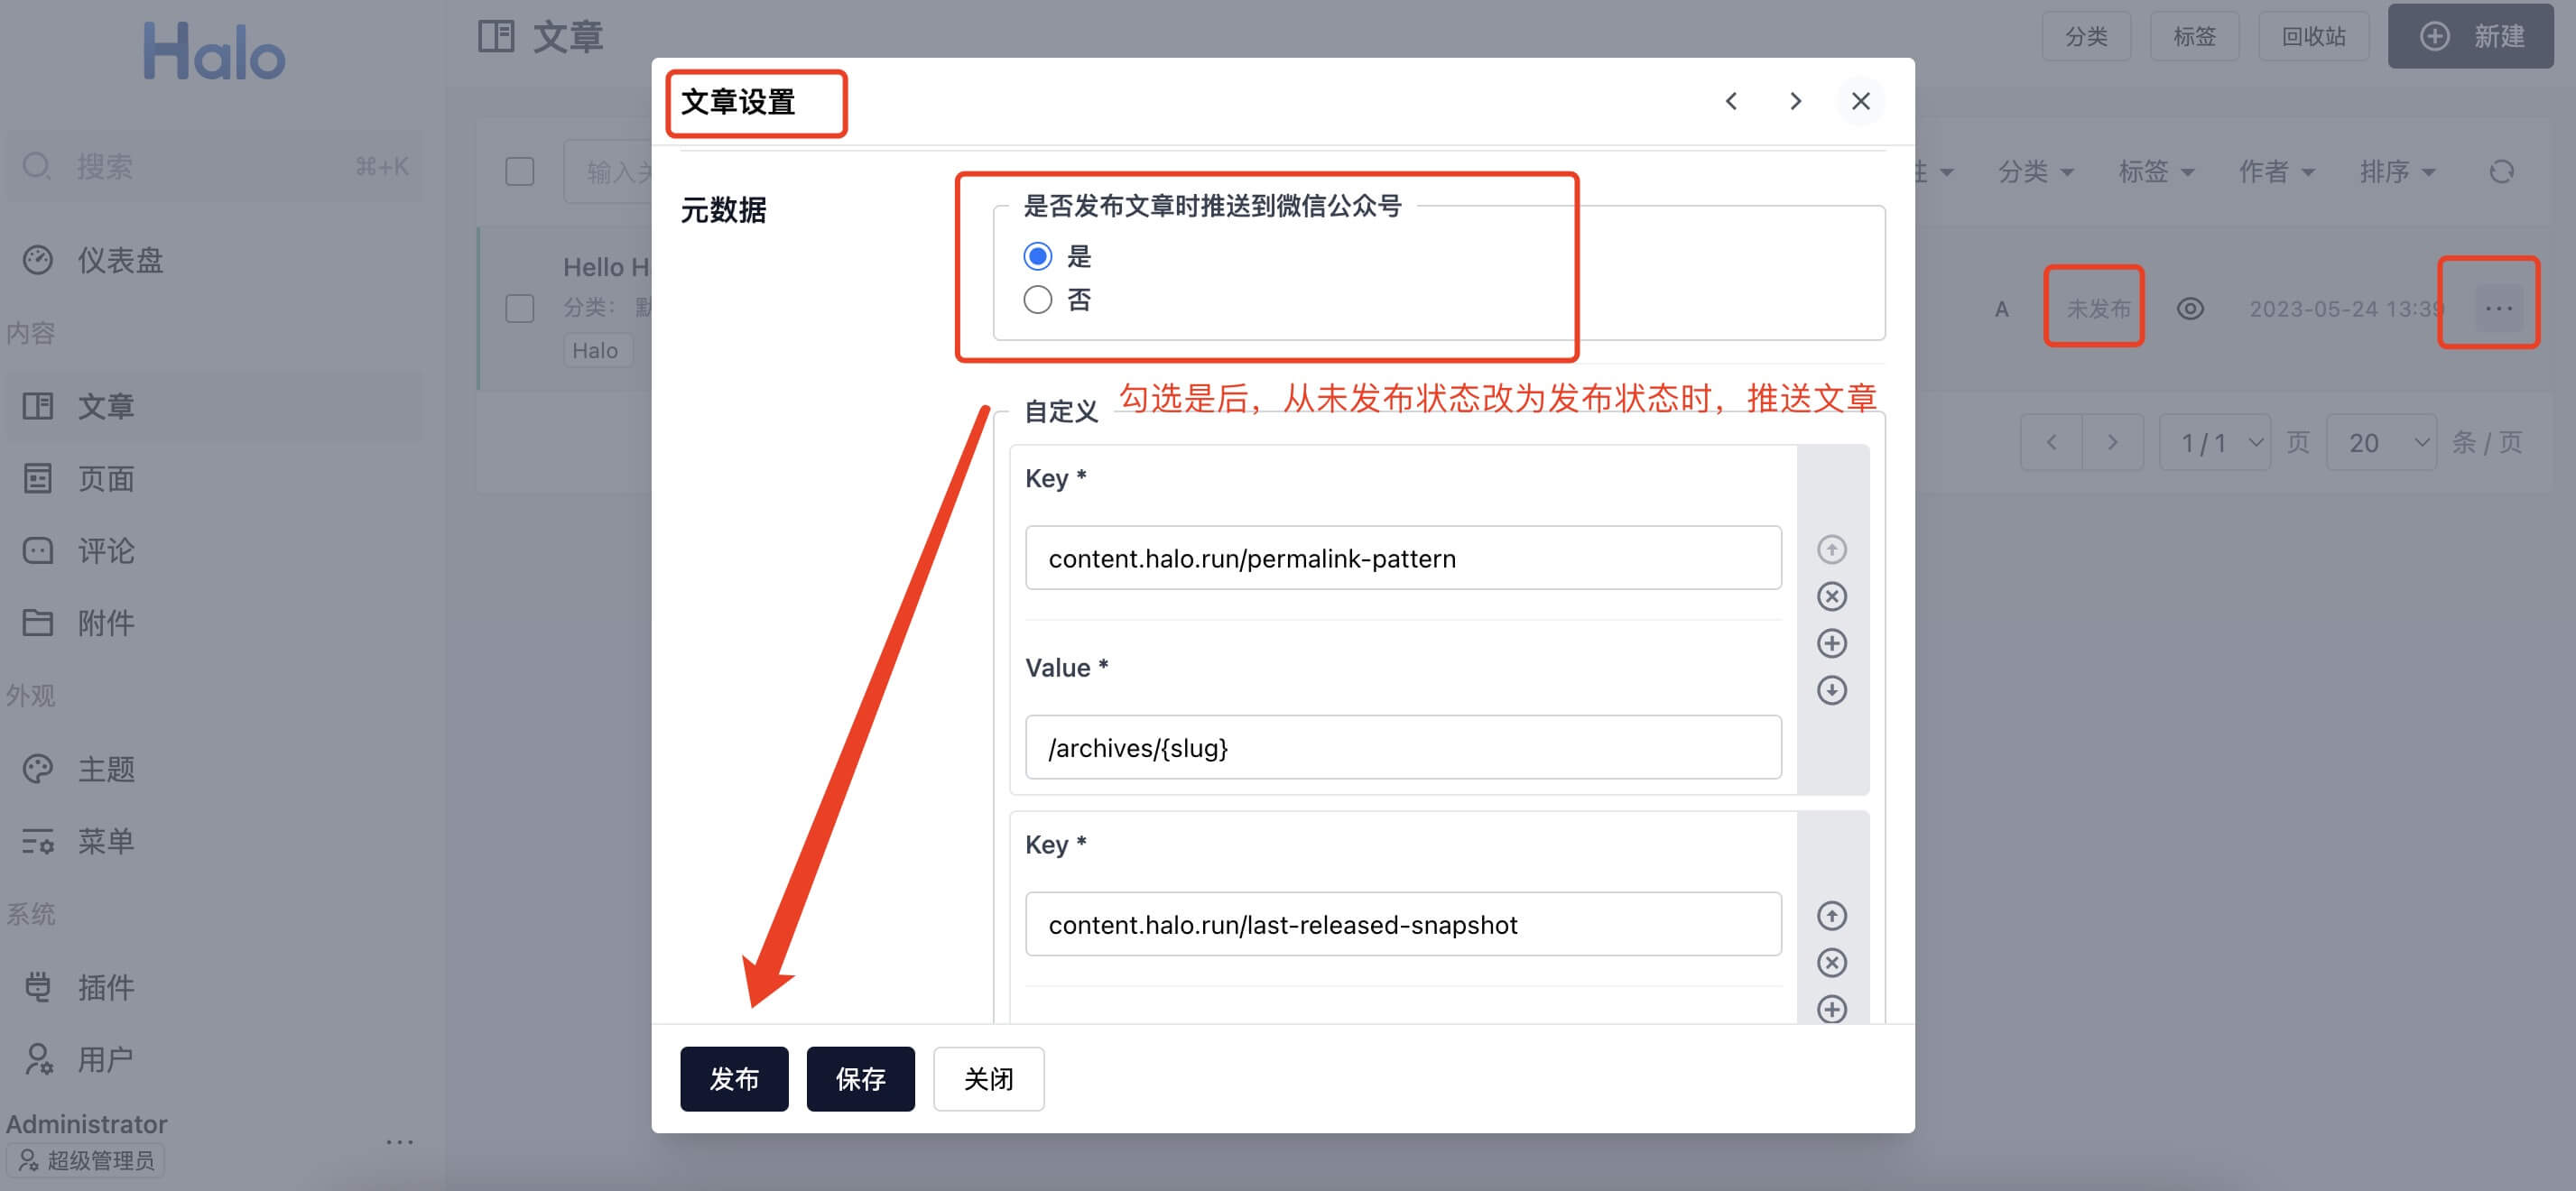Select the 否 radio option
The image size is (2576, 1191).
tap(1037, 300)
